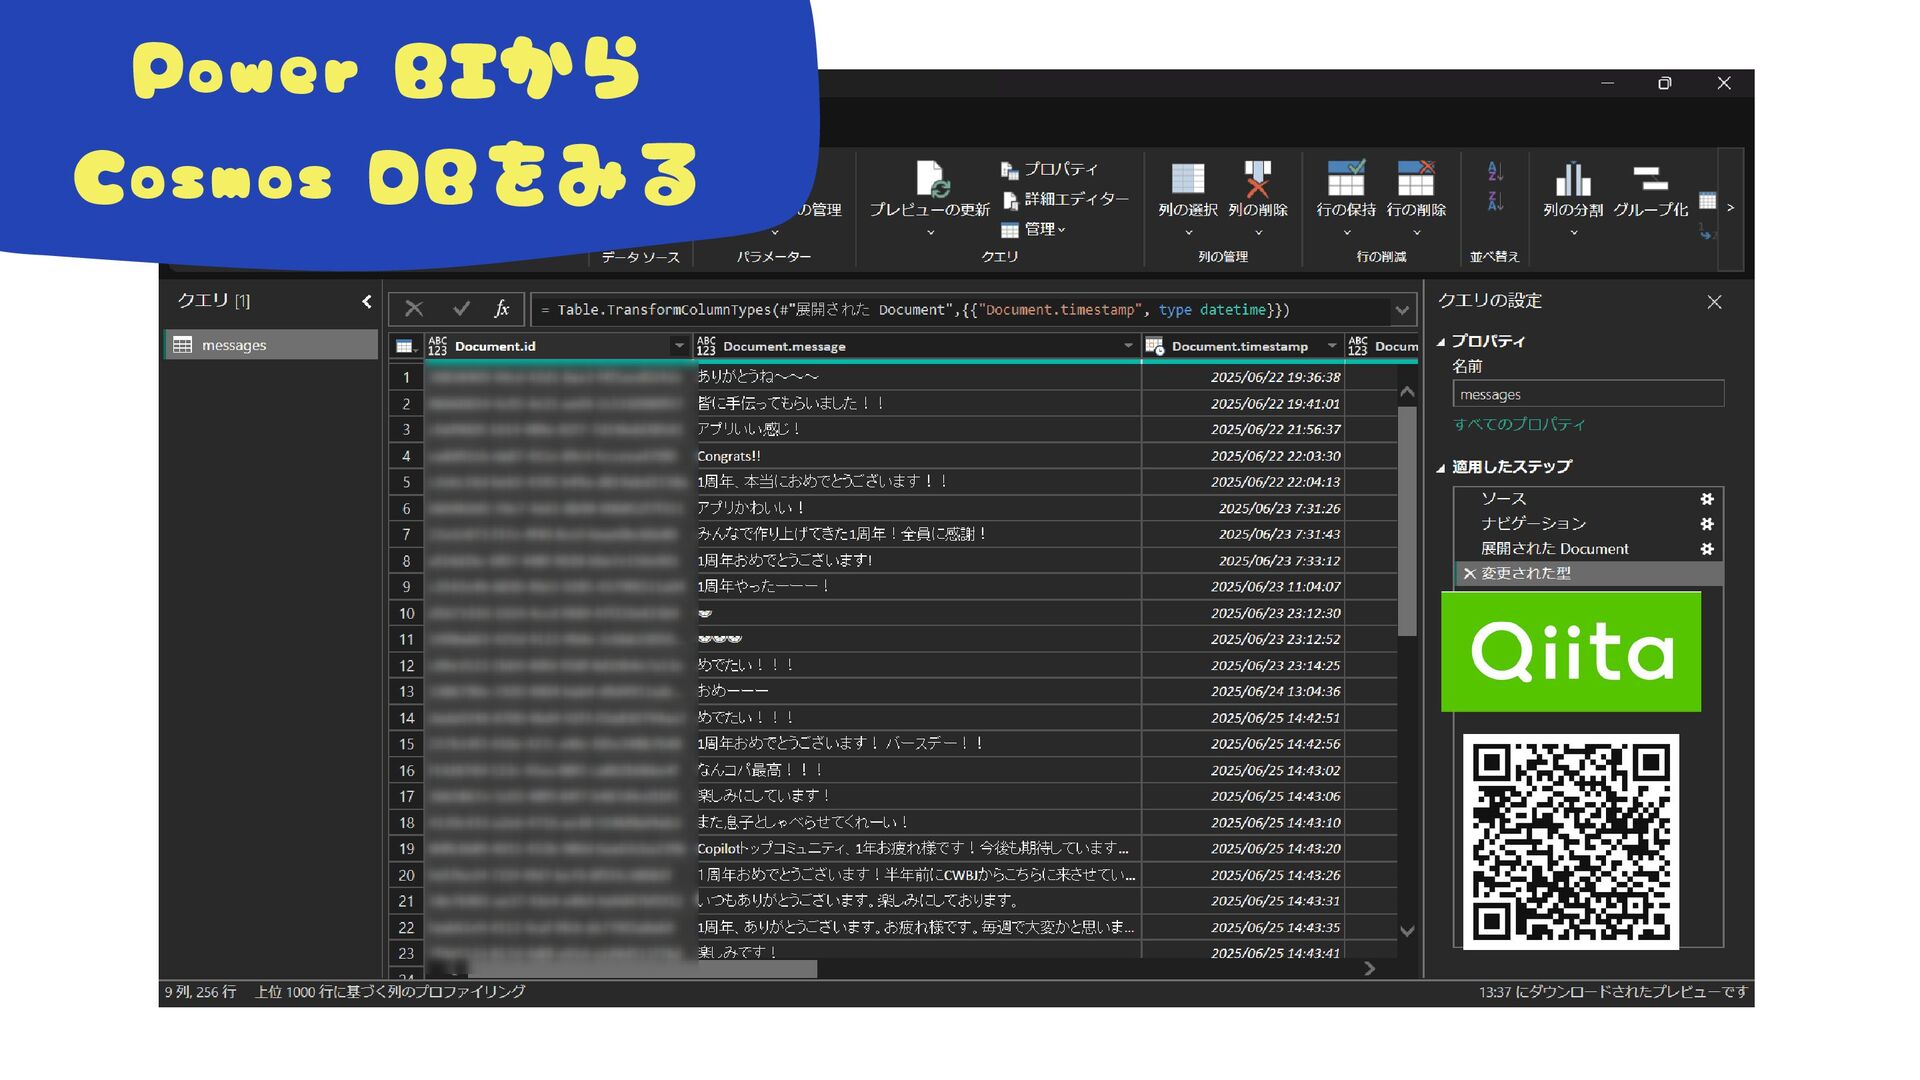
Task: Click the 列の分割 split column icon
Action: (1573, 179)
